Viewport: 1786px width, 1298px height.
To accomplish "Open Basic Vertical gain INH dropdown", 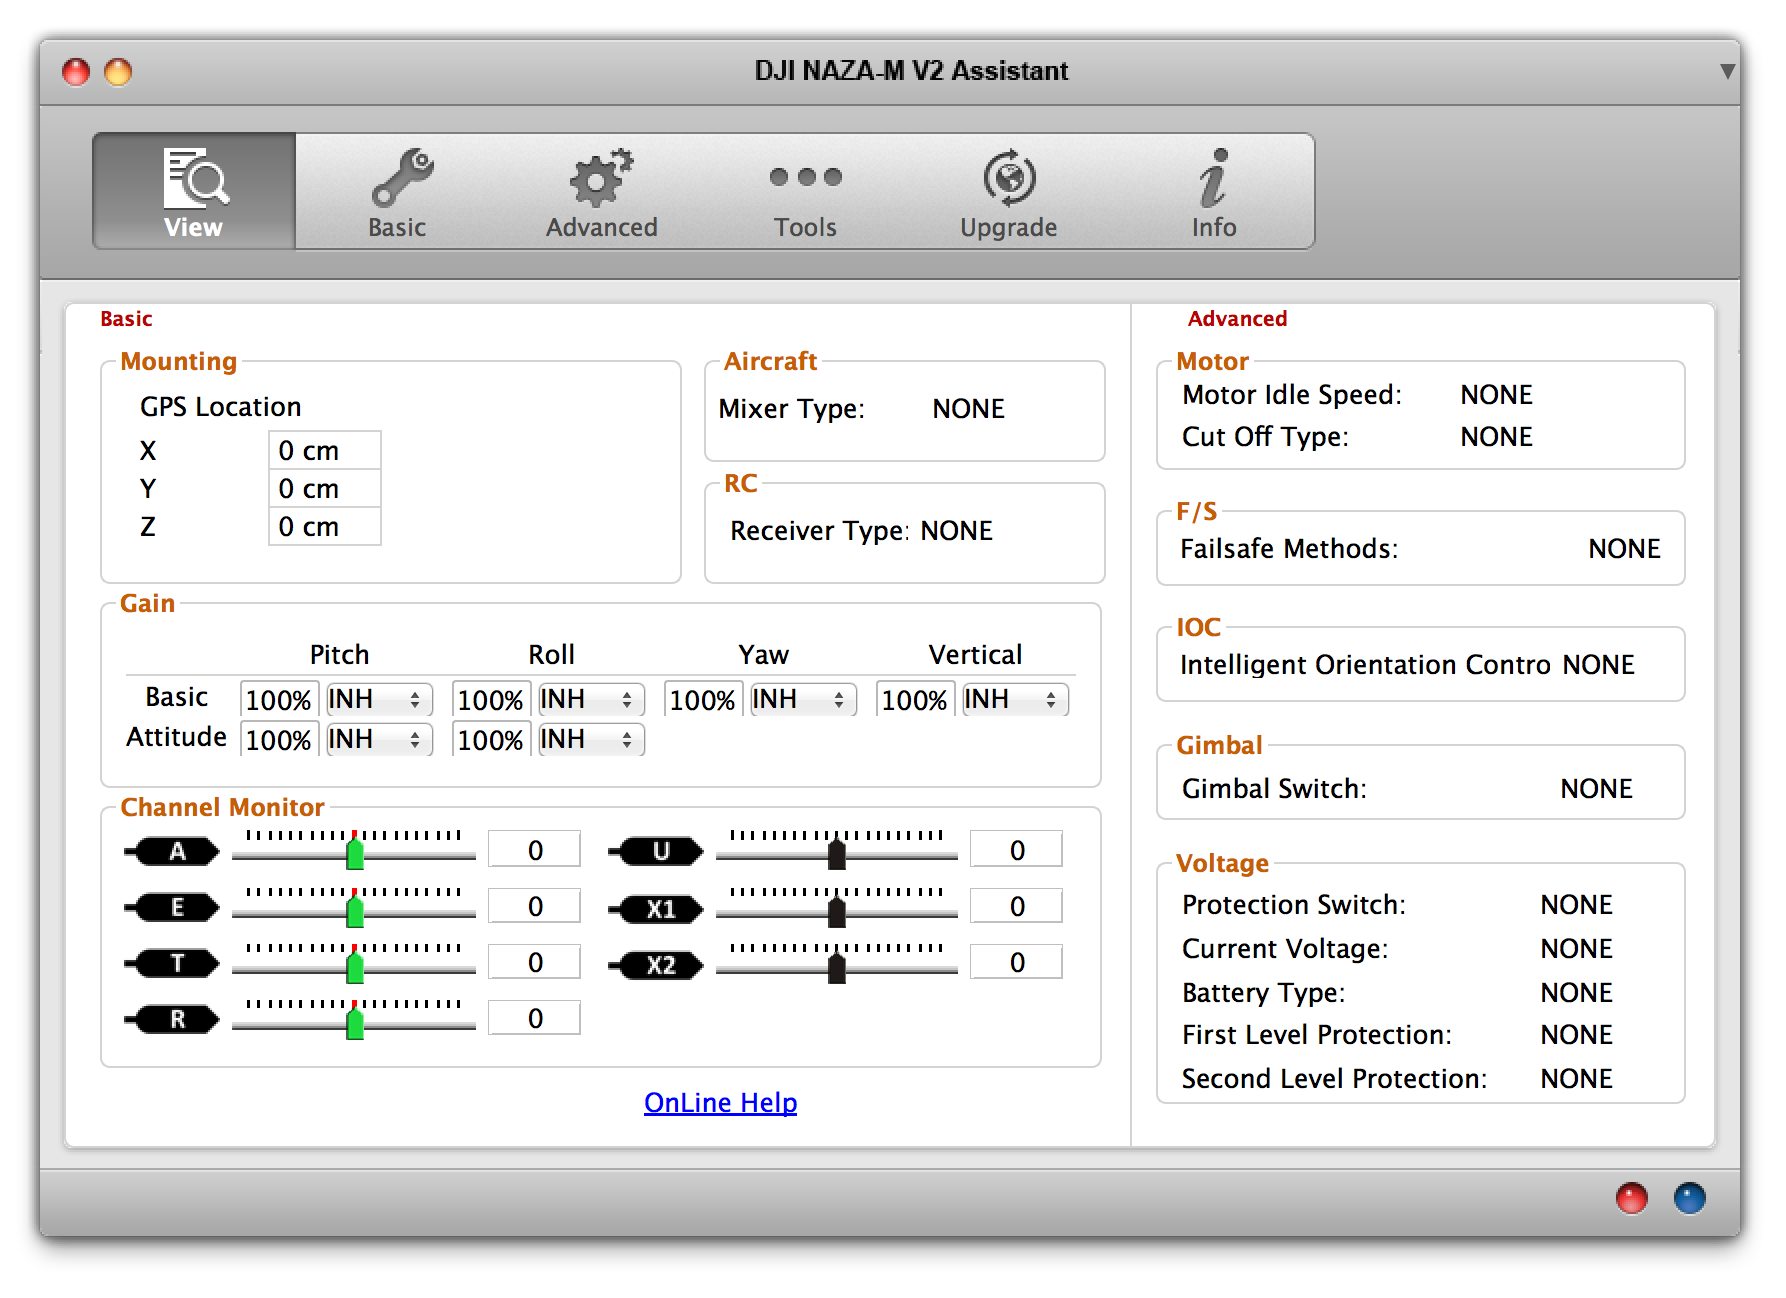I will [1015, 699].
